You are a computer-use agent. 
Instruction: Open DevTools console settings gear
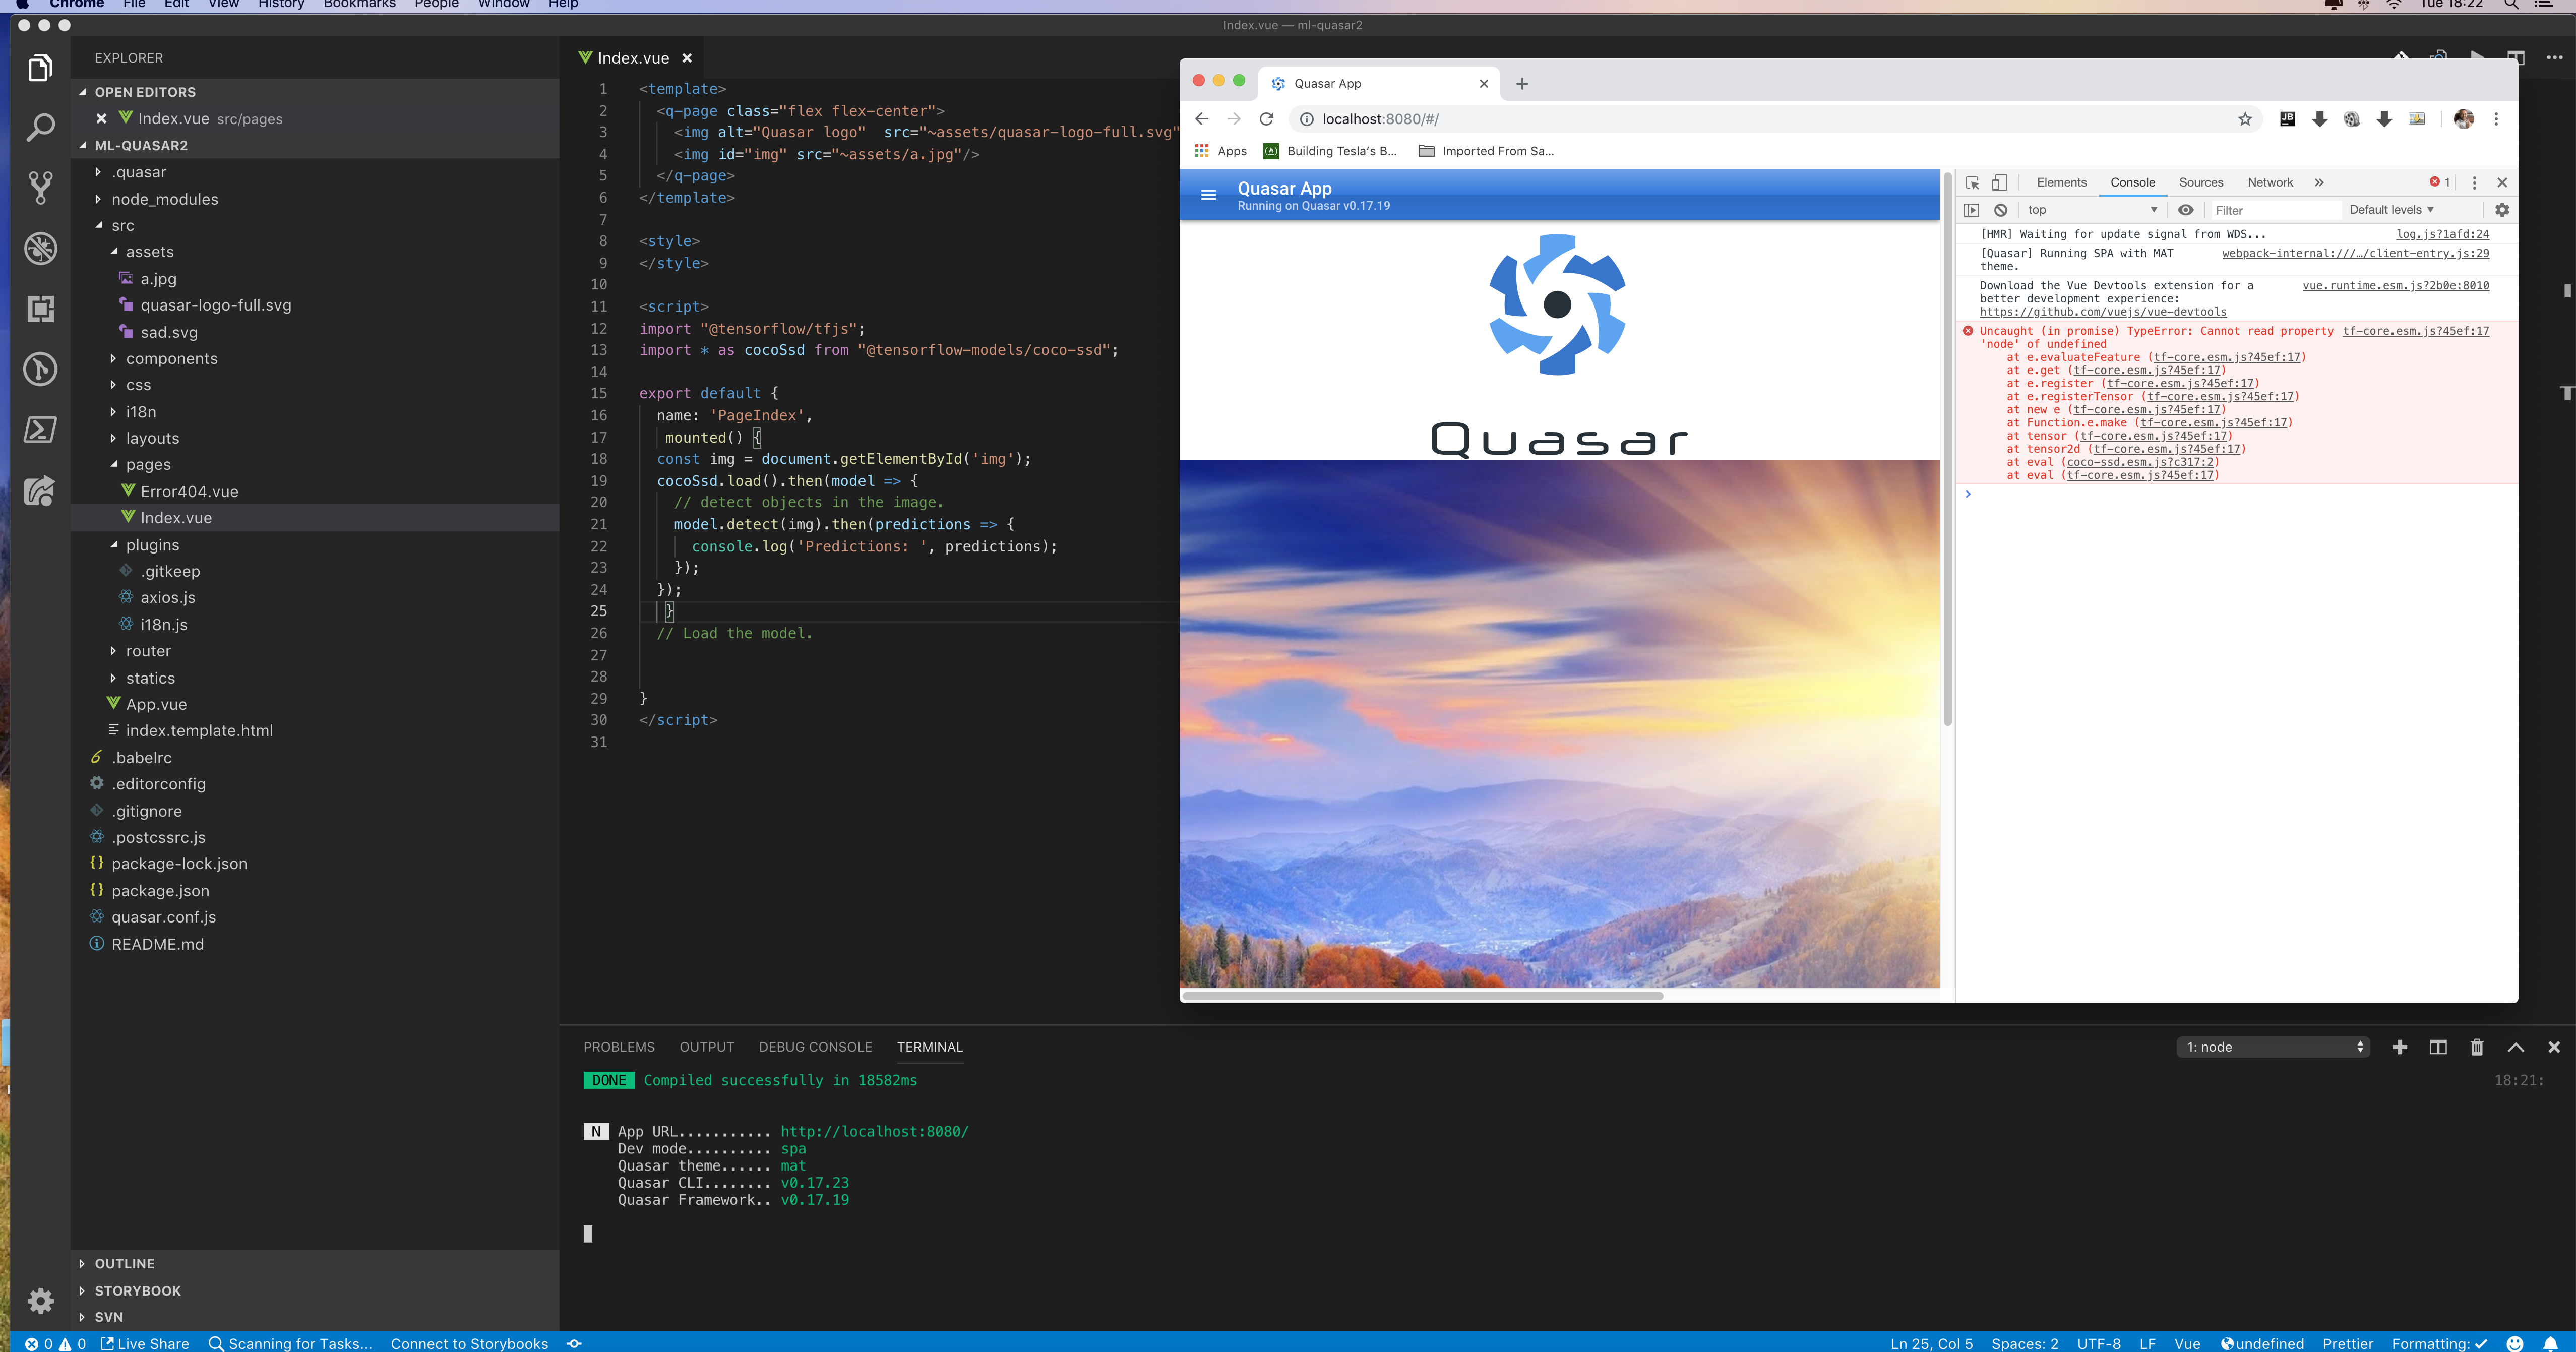(x=2502, y=210)
